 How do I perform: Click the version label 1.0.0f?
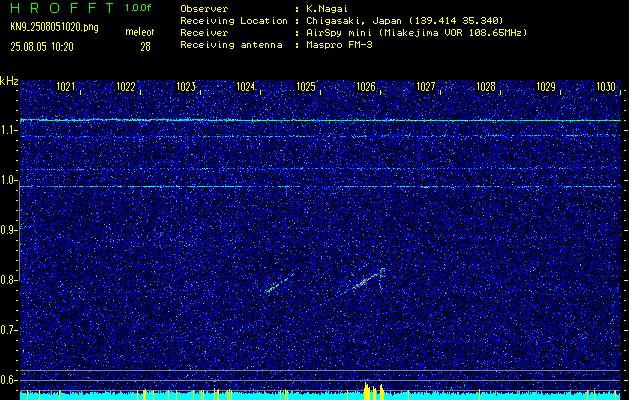[x=138, y=8]
